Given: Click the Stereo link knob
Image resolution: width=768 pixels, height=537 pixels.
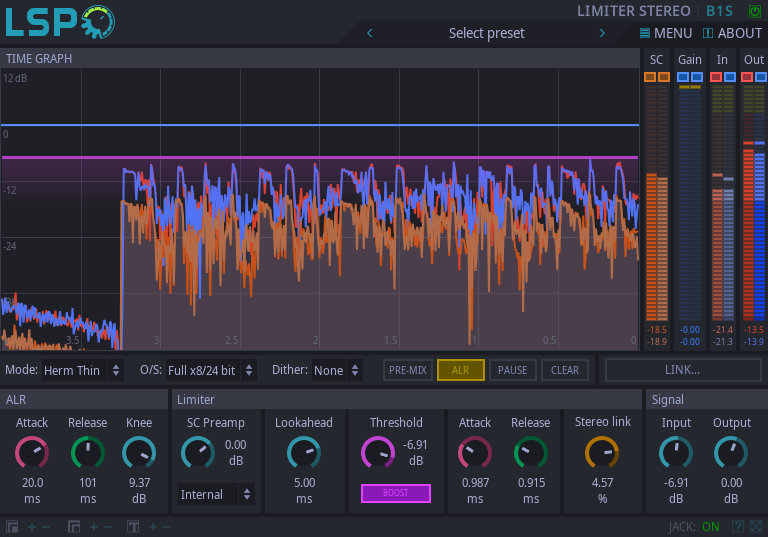Looking at the screenshot, I should pos(601,454).
